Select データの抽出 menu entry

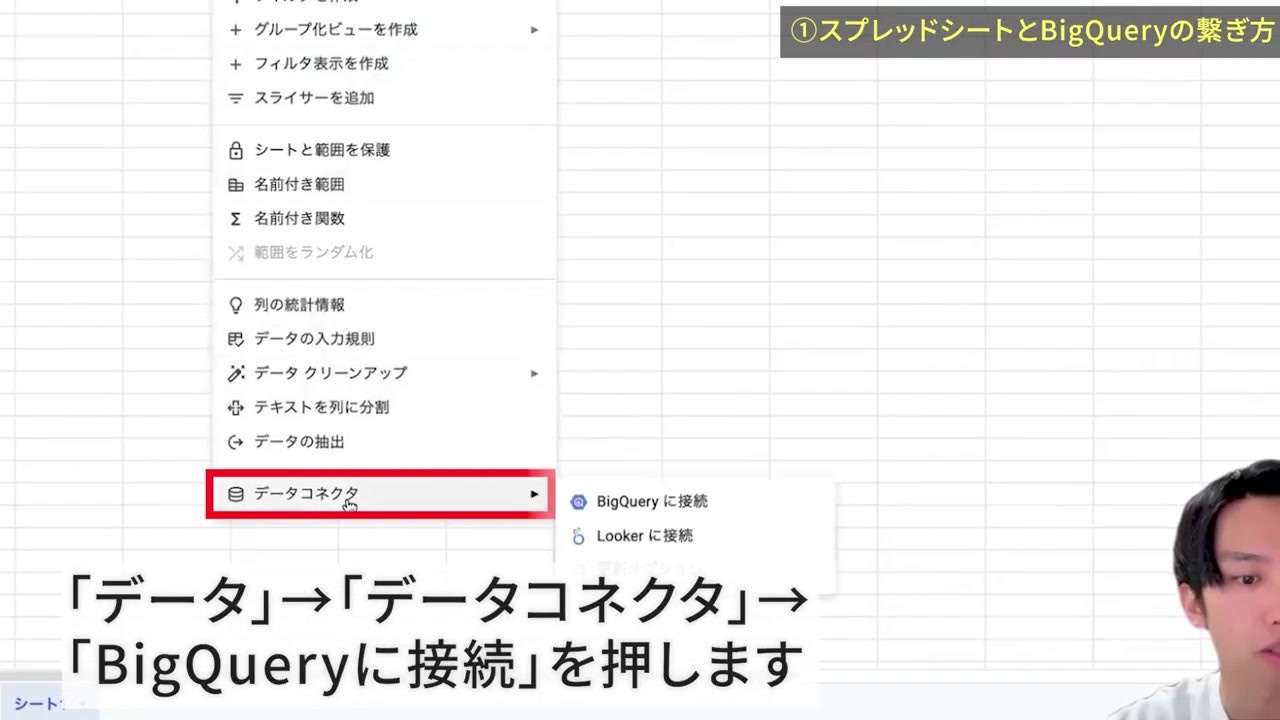point(384,441)
